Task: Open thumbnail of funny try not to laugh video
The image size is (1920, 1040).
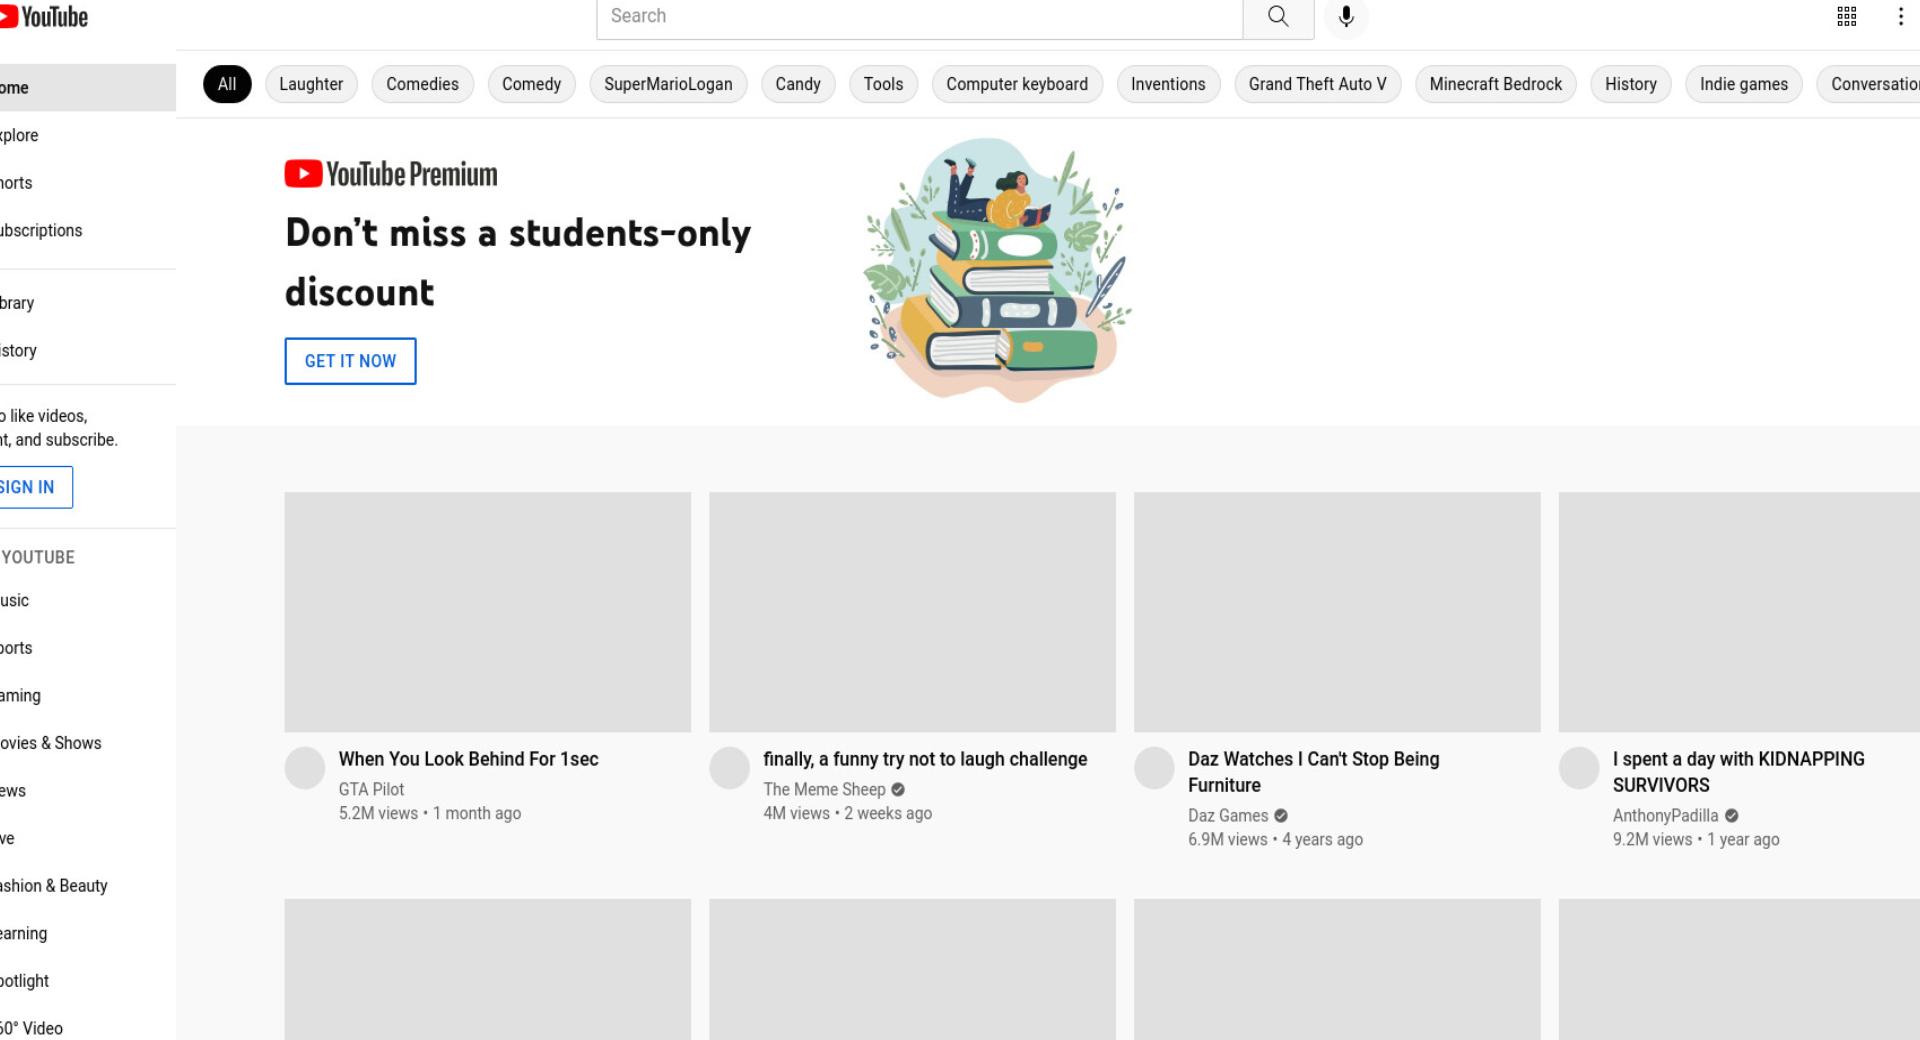Action: (x=912, y=612)
